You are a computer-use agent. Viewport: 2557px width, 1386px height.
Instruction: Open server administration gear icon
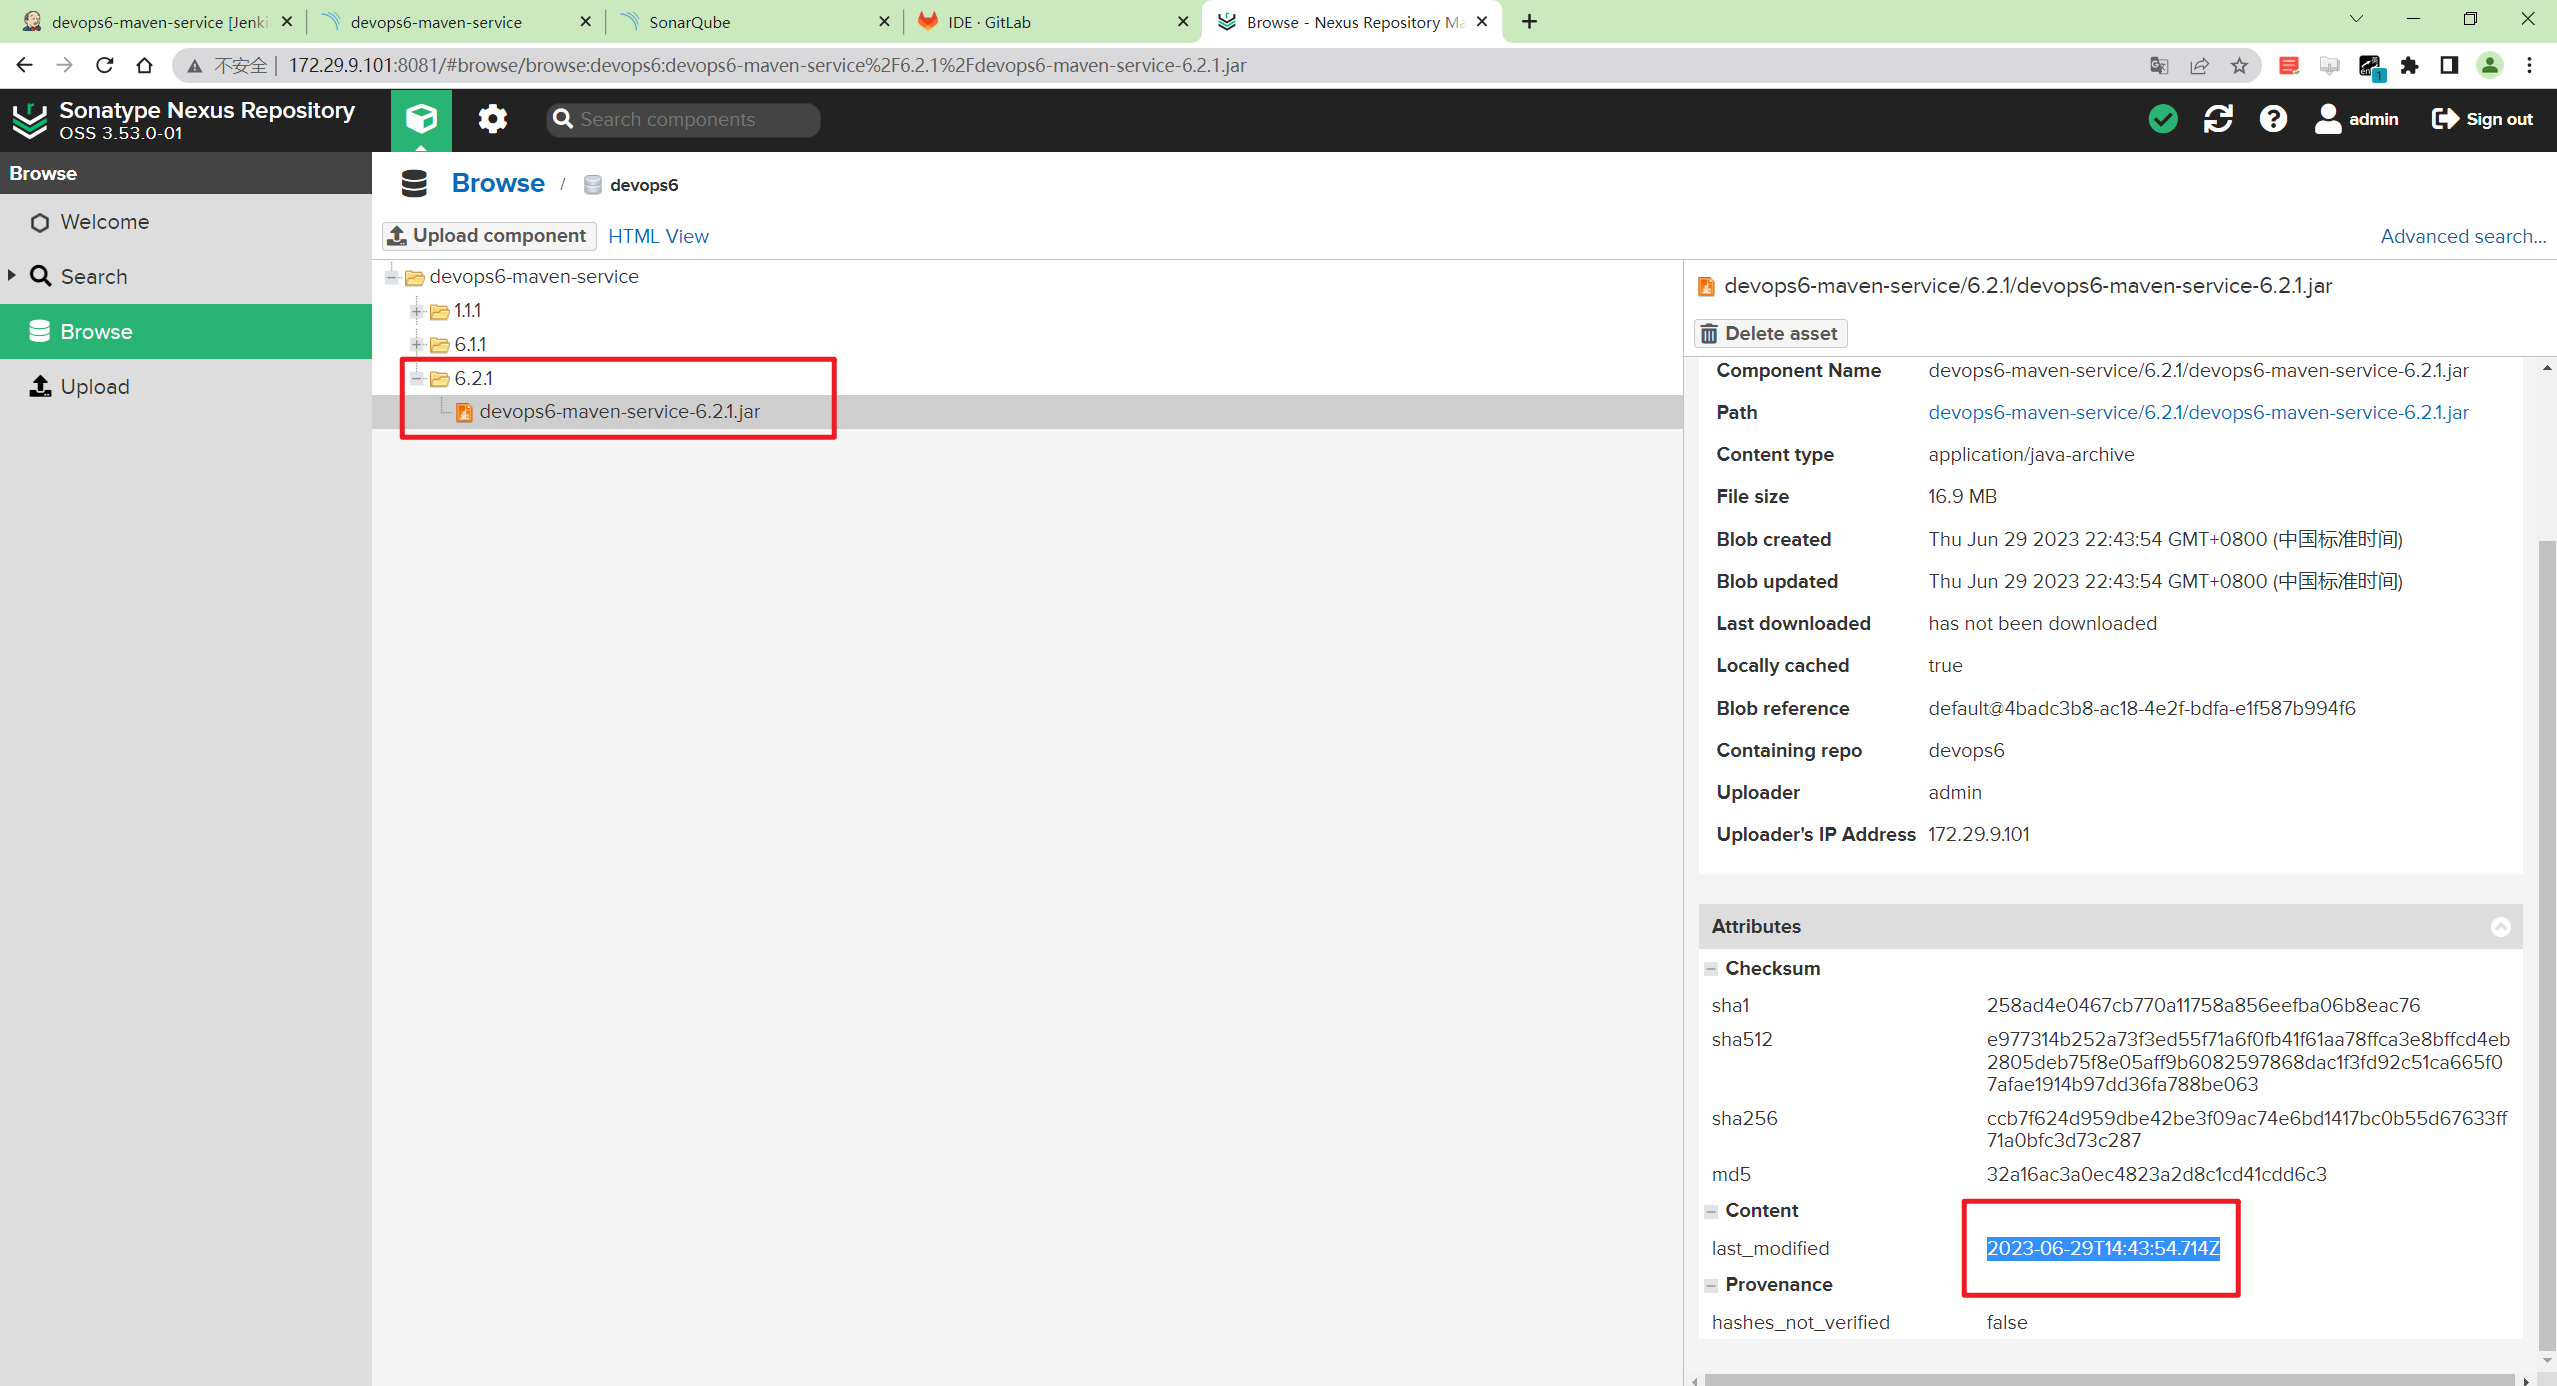[492, 119]
